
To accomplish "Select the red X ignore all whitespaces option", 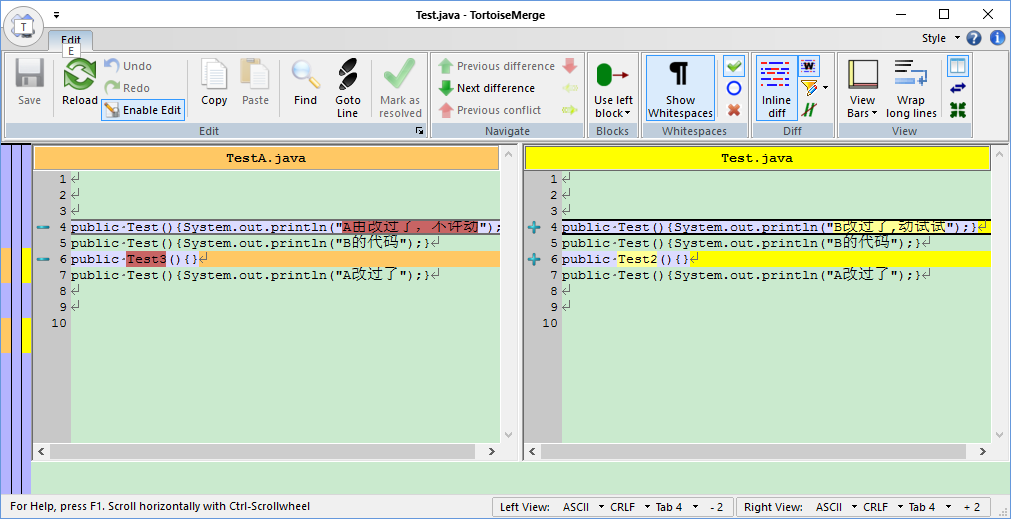I will coord(734,110).
